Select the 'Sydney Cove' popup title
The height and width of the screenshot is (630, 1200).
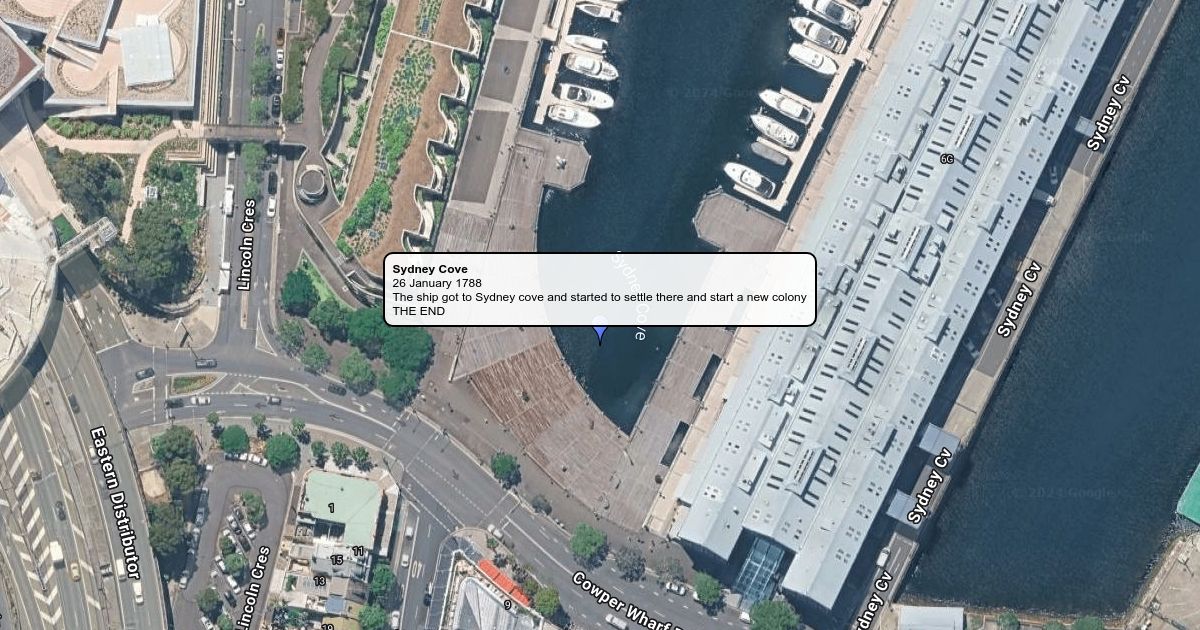[430, 269]
